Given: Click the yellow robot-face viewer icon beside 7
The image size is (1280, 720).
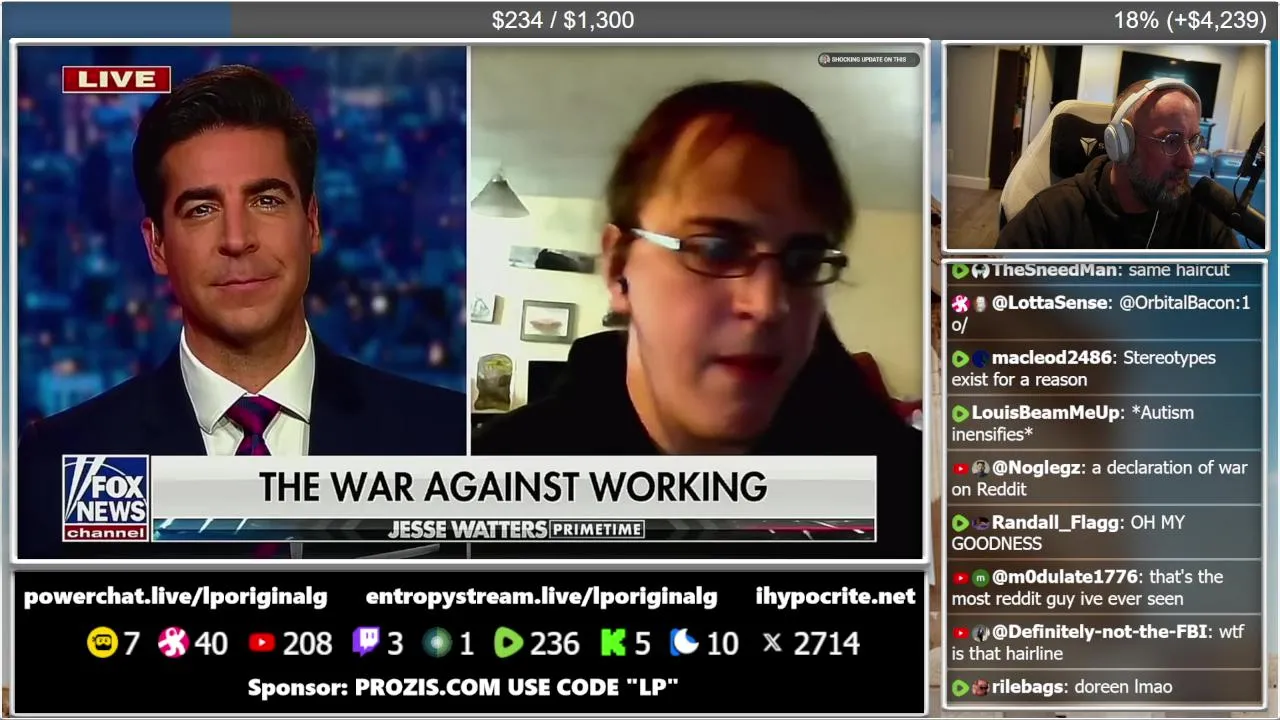Looking at the screenshot, I should (x=102, y=643).
